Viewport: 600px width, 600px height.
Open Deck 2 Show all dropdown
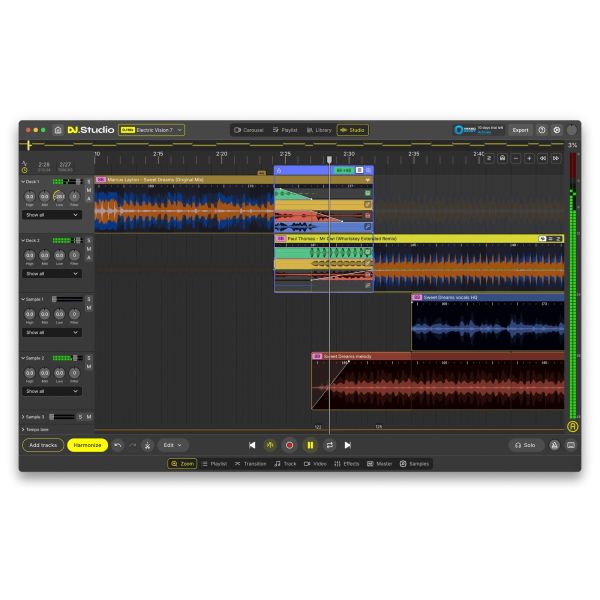[x=52, y=274]
